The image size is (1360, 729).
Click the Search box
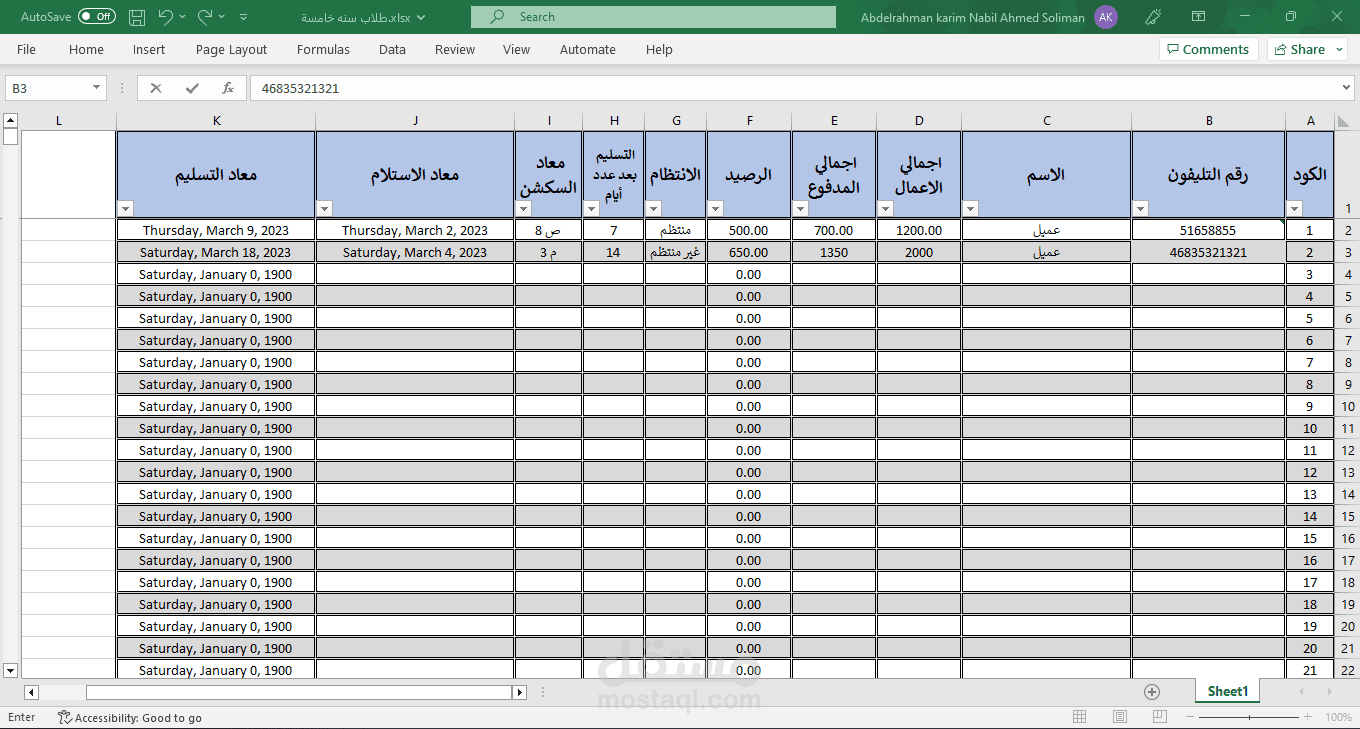click(x=653, y=17)
